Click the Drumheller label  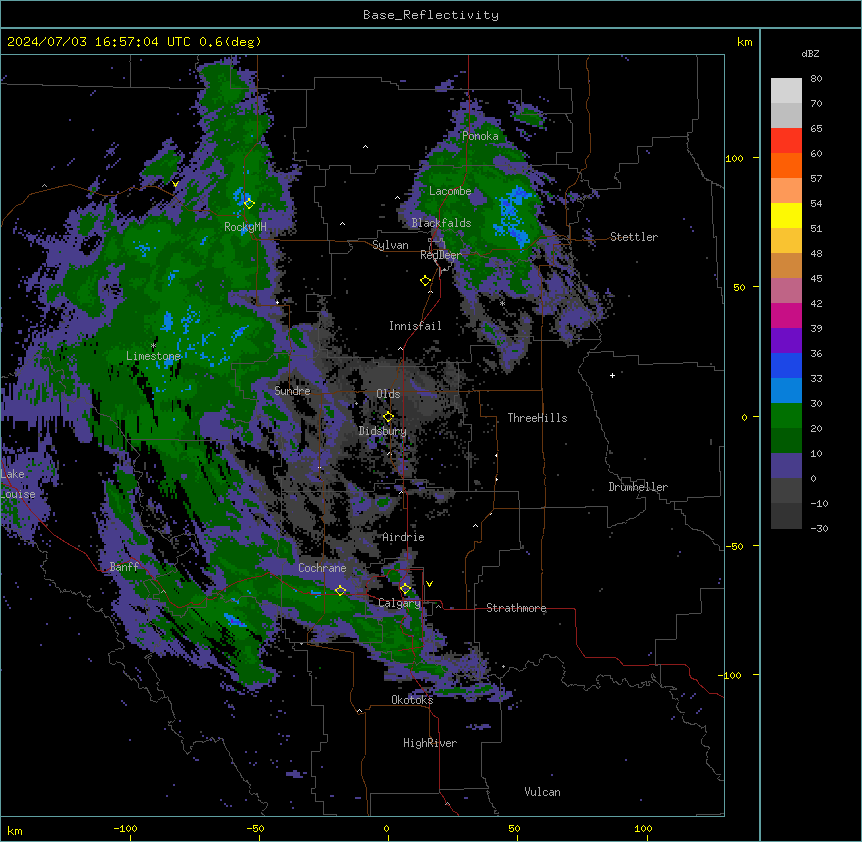click(638, 487)
